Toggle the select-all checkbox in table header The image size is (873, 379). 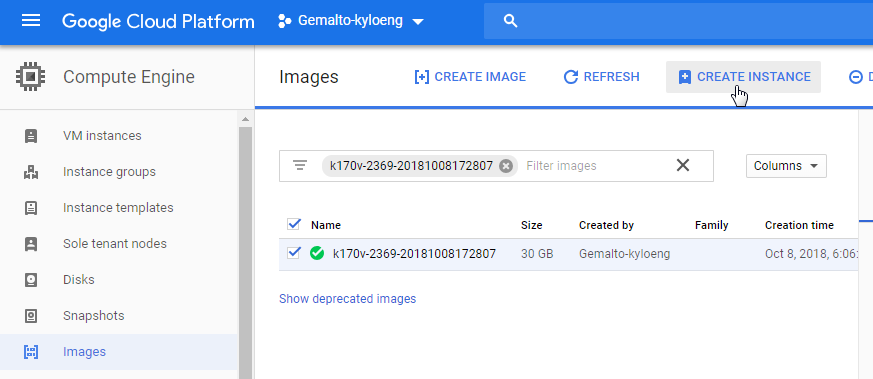point(293,224)
